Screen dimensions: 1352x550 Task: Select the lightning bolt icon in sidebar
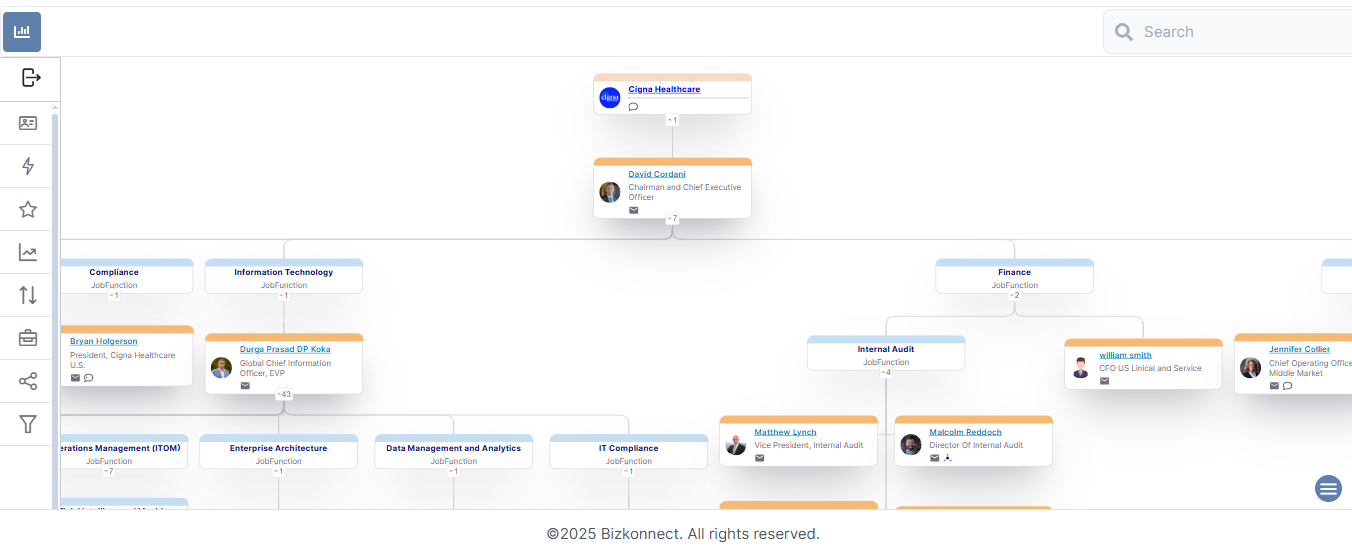point(28,166)
